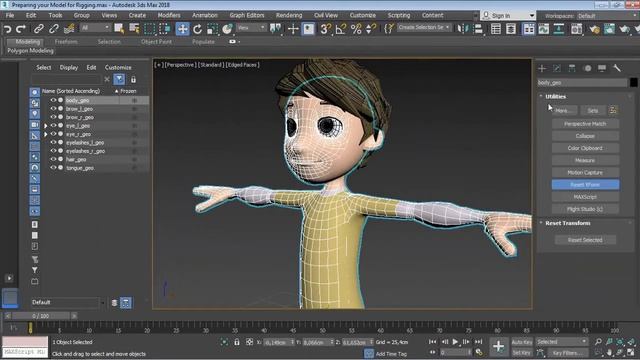Click the Perspective viewport label
The width and height of the screenshot is (640, 360).
[x=180, y=64]
